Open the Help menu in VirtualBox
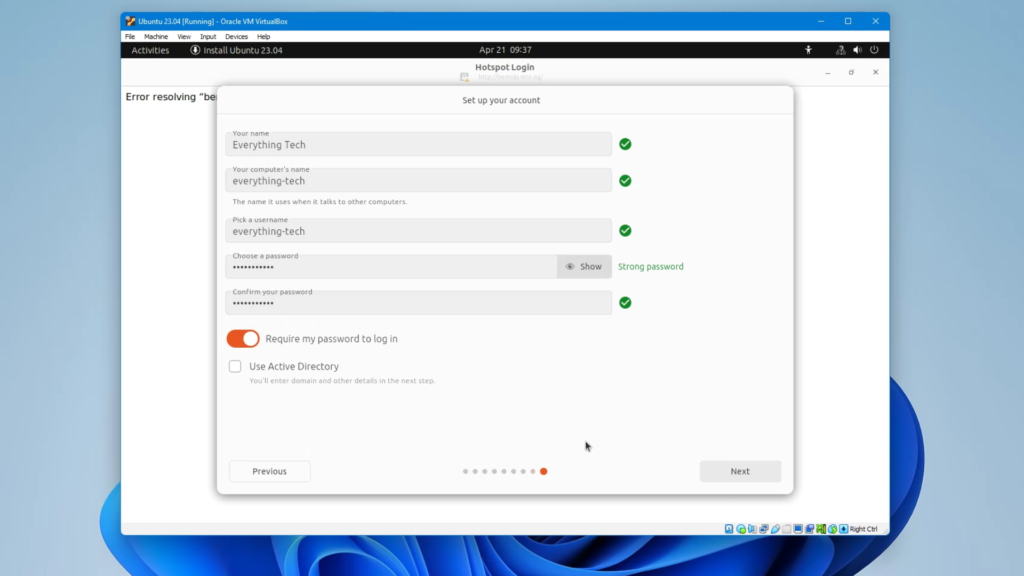 click(x=263, y=37)
